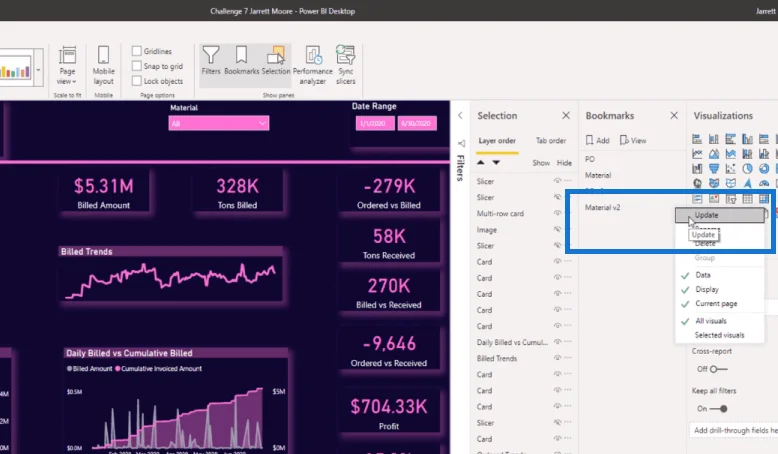Turn off the Keep all filters switch
The height and width of the screenshot is (454, 778).
(x=718, y=409)
